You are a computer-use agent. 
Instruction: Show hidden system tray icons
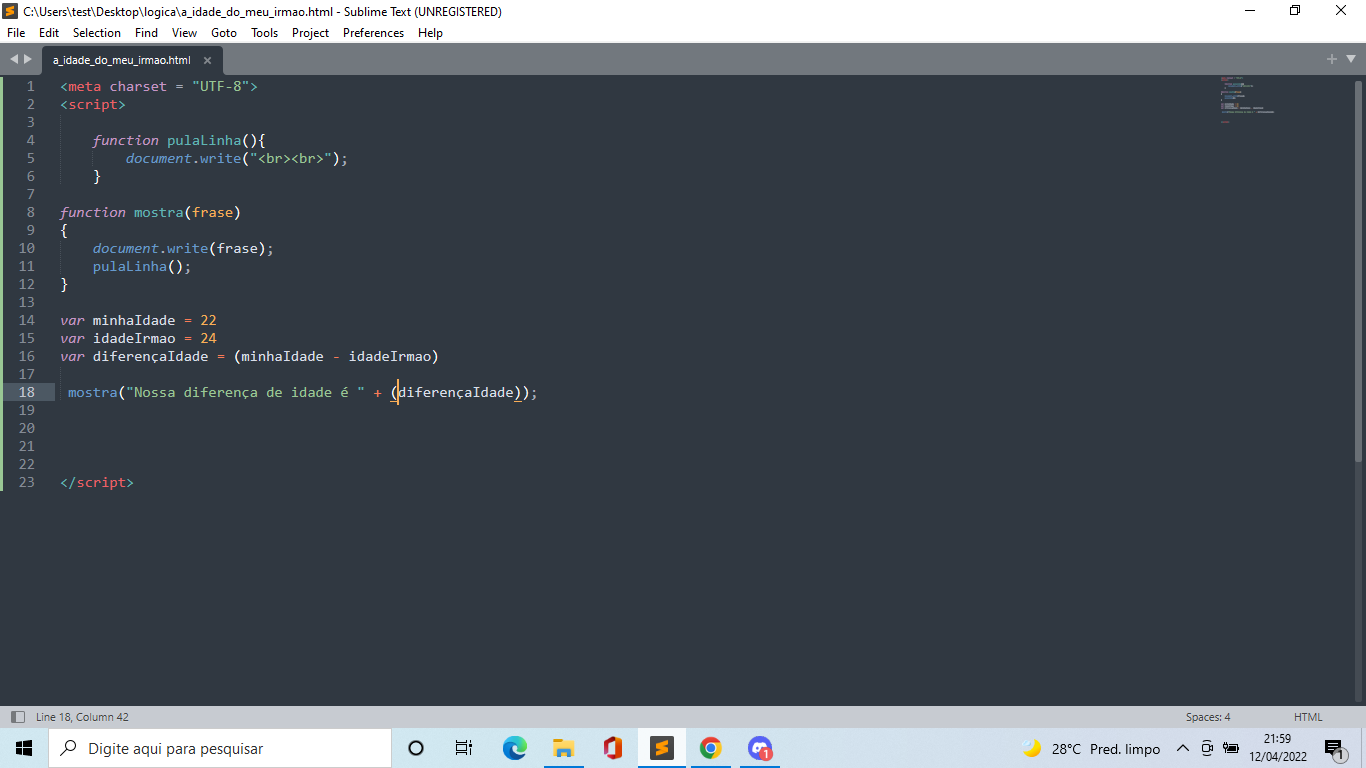coord(1182,748)
